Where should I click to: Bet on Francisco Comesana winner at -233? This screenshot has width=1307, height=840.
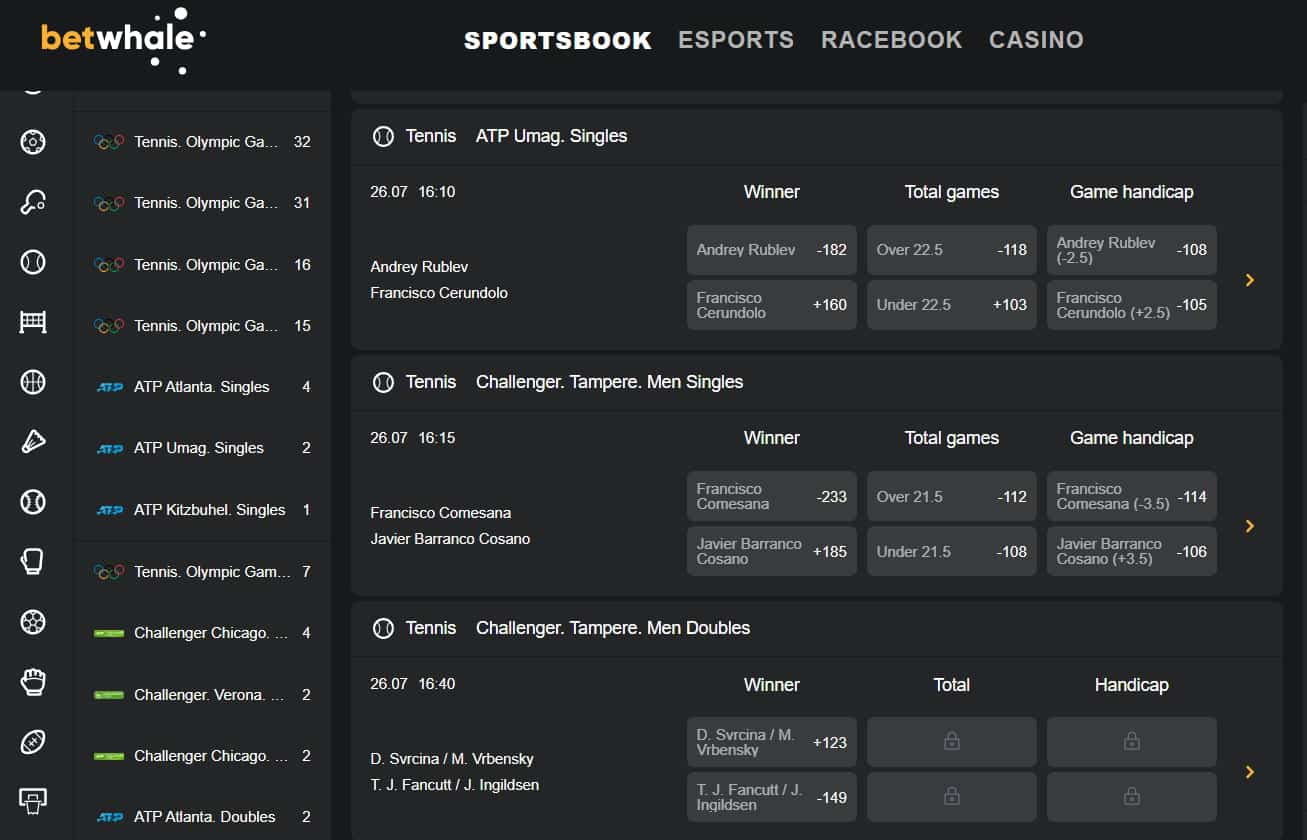[x=772, y=496]
